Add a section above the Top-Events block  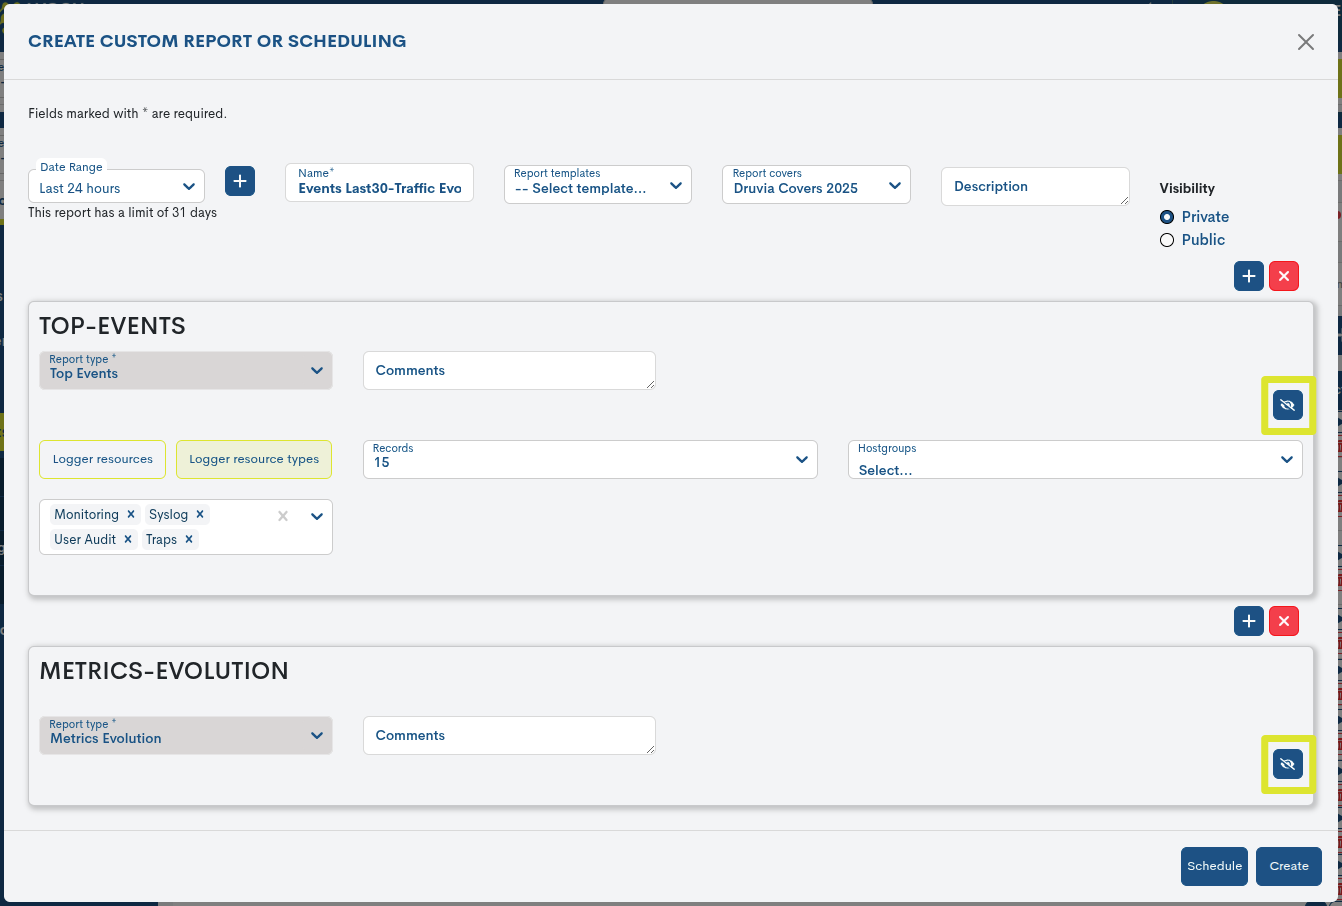pyautogui.click(x=1248, y=276)
